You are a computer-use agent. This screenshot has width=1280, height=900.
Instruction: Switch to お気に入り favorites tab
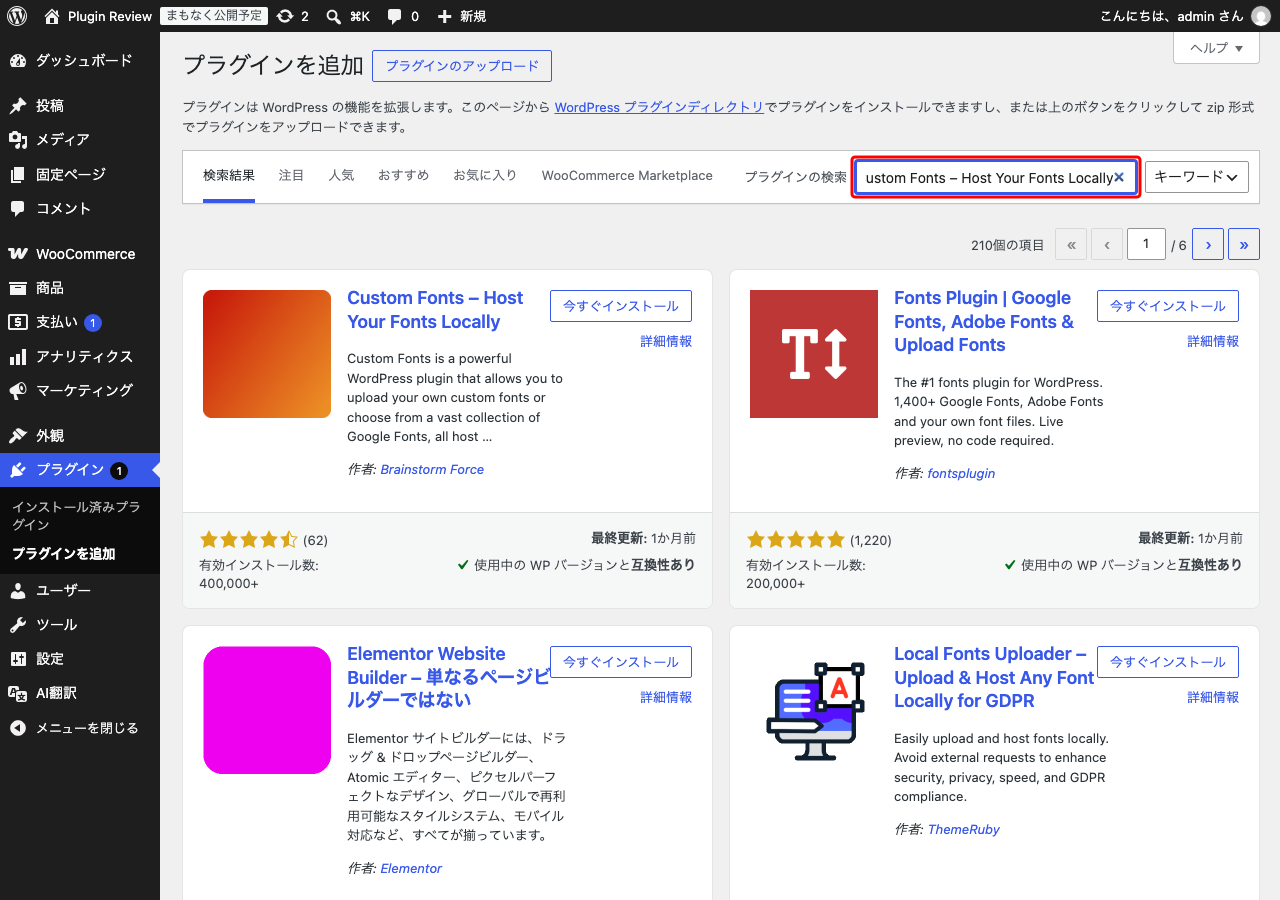(x=485, y=176)
